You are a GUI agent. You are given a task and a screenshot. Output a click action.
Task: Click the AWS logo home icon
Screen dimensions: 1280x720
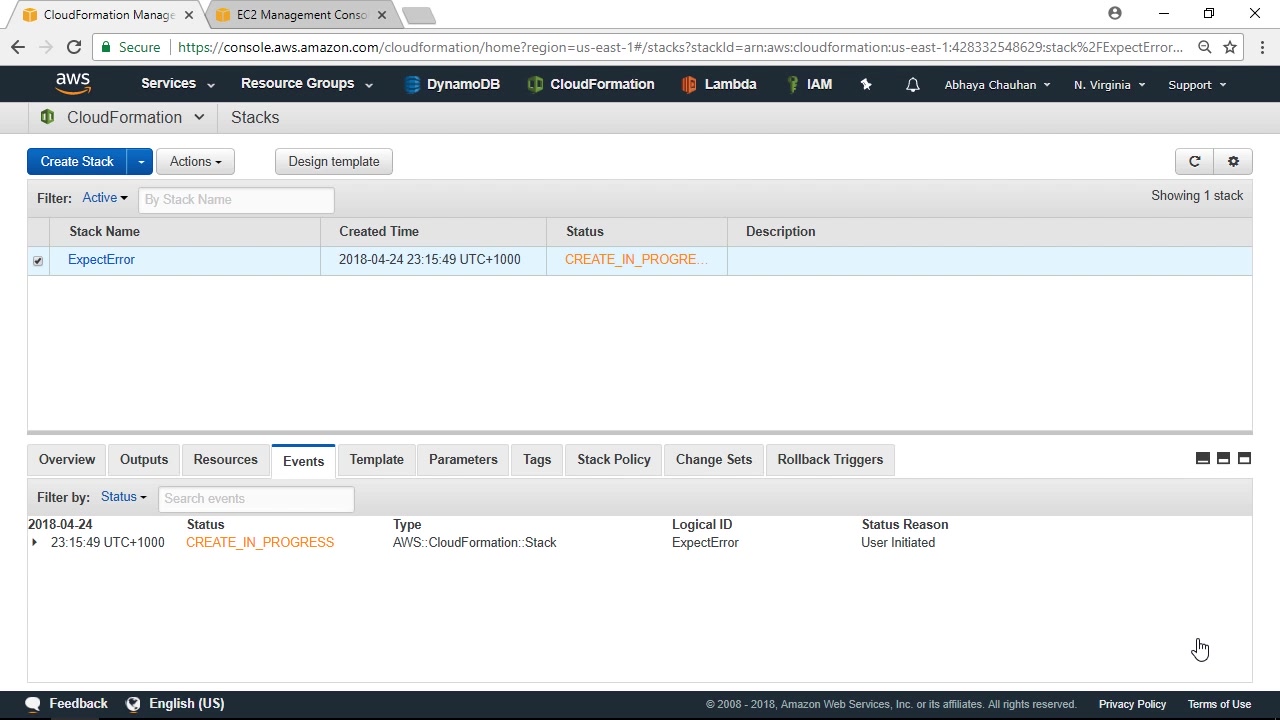point(73,84)
